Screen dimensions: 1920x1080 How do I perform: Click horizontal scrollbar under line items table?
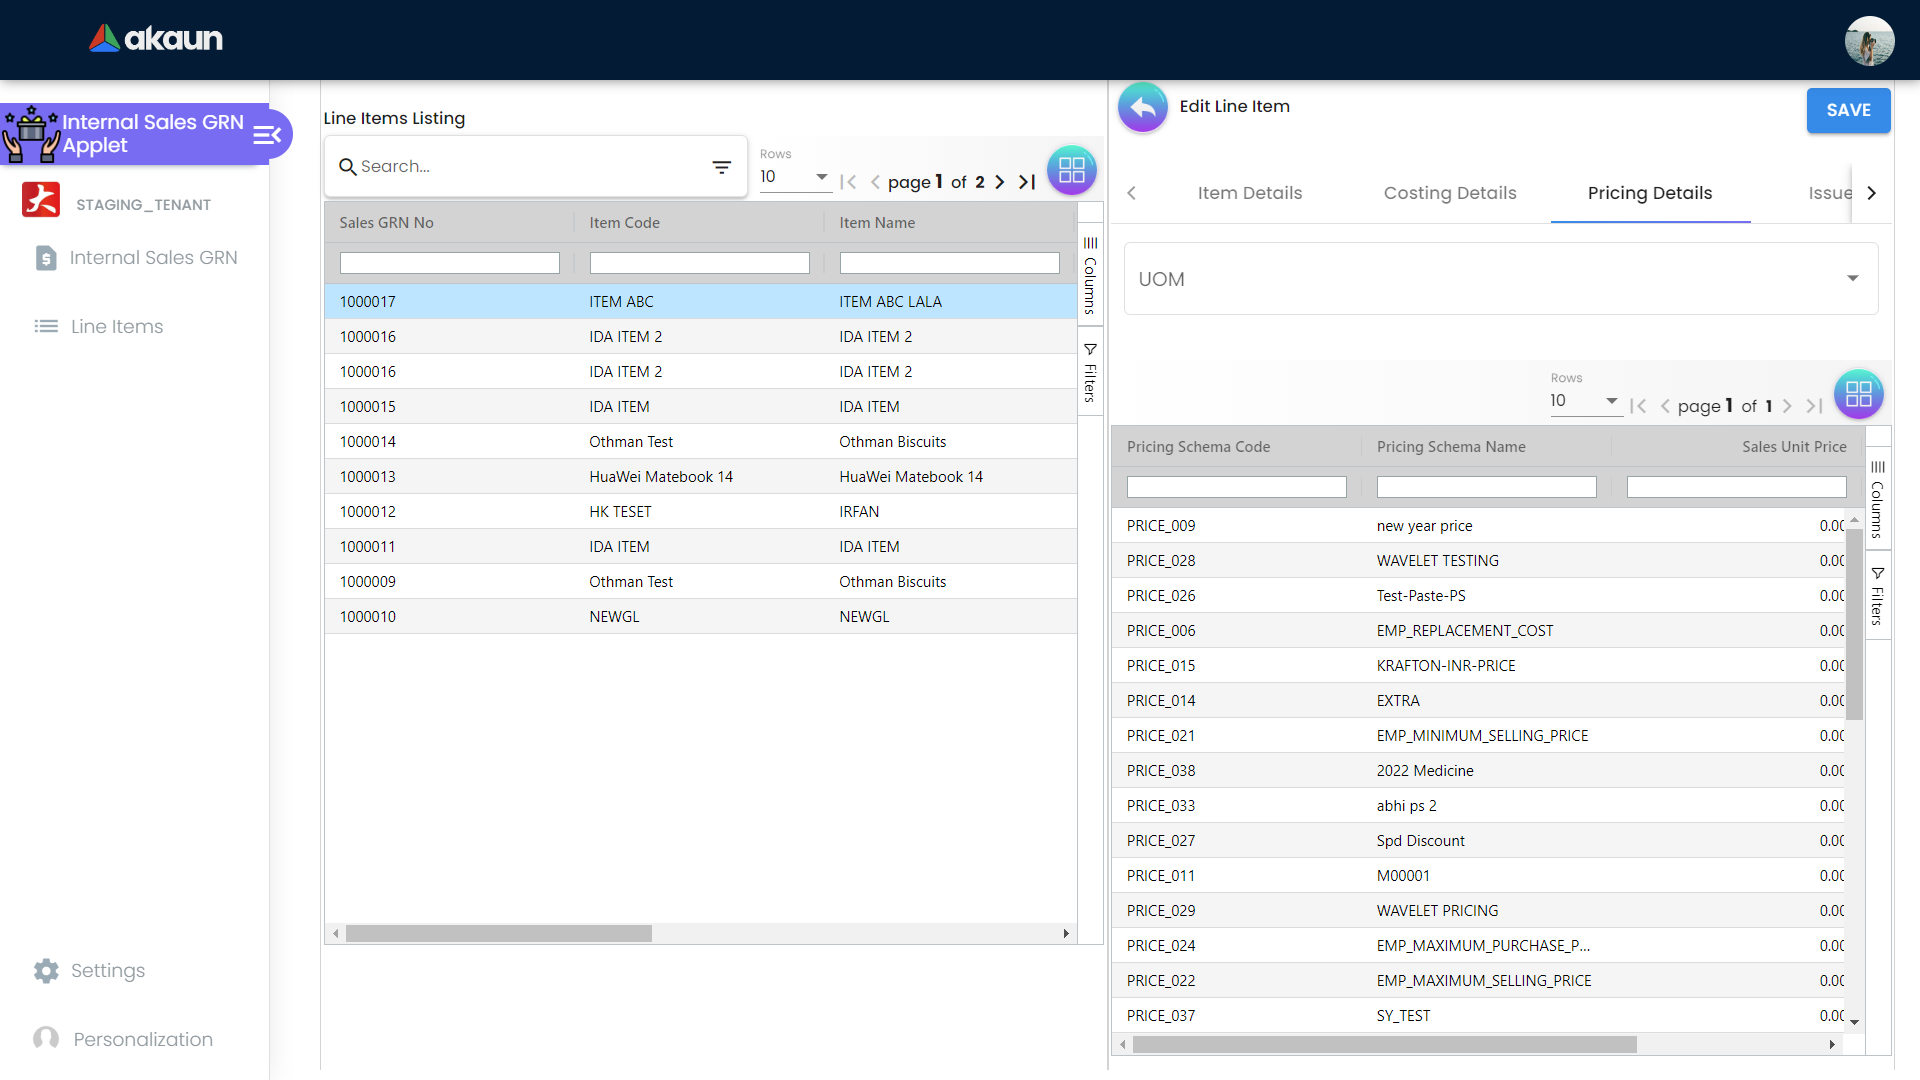[499, 934]
